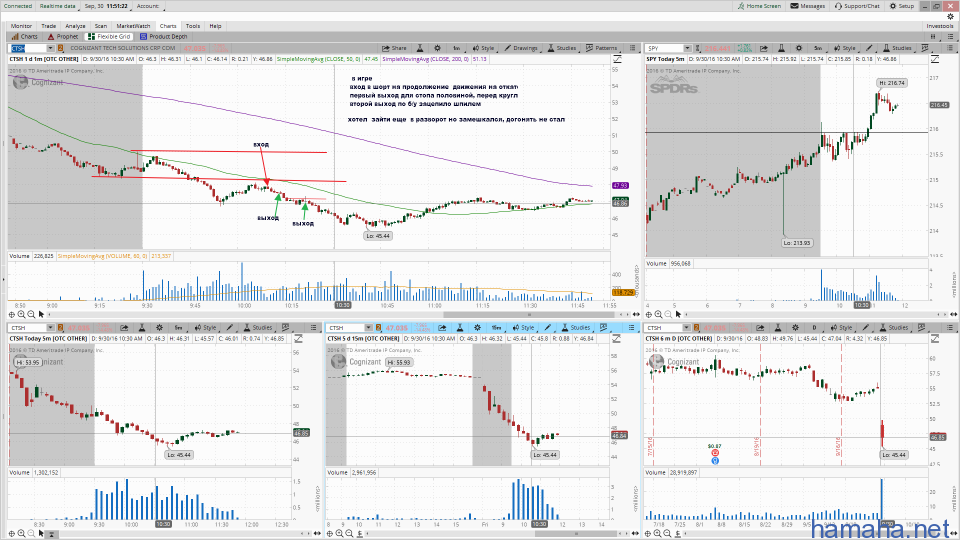This screenshot has height=540, width=960.
Task: Open Share menu on CTSH 1m chart
Action: click(x=394, y=48)
